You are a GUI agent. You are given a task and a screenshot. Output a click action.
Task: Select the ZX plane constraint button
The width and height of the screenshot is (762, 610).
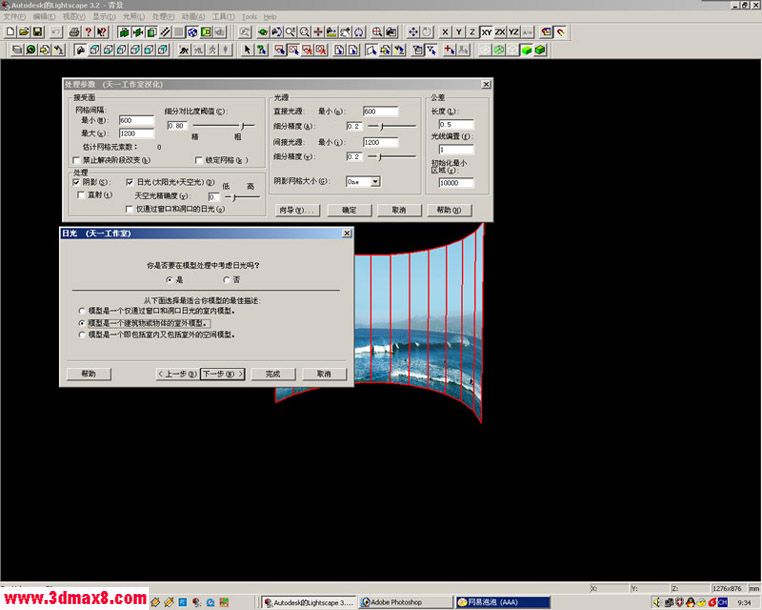point(500,32)
